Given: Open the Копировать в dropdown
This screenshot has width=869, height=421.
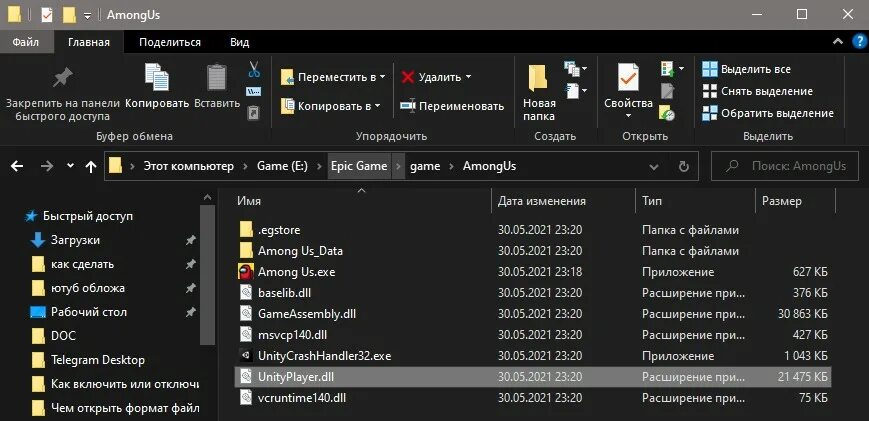Looking at the screenshot, I should click(x=377, y=105).
